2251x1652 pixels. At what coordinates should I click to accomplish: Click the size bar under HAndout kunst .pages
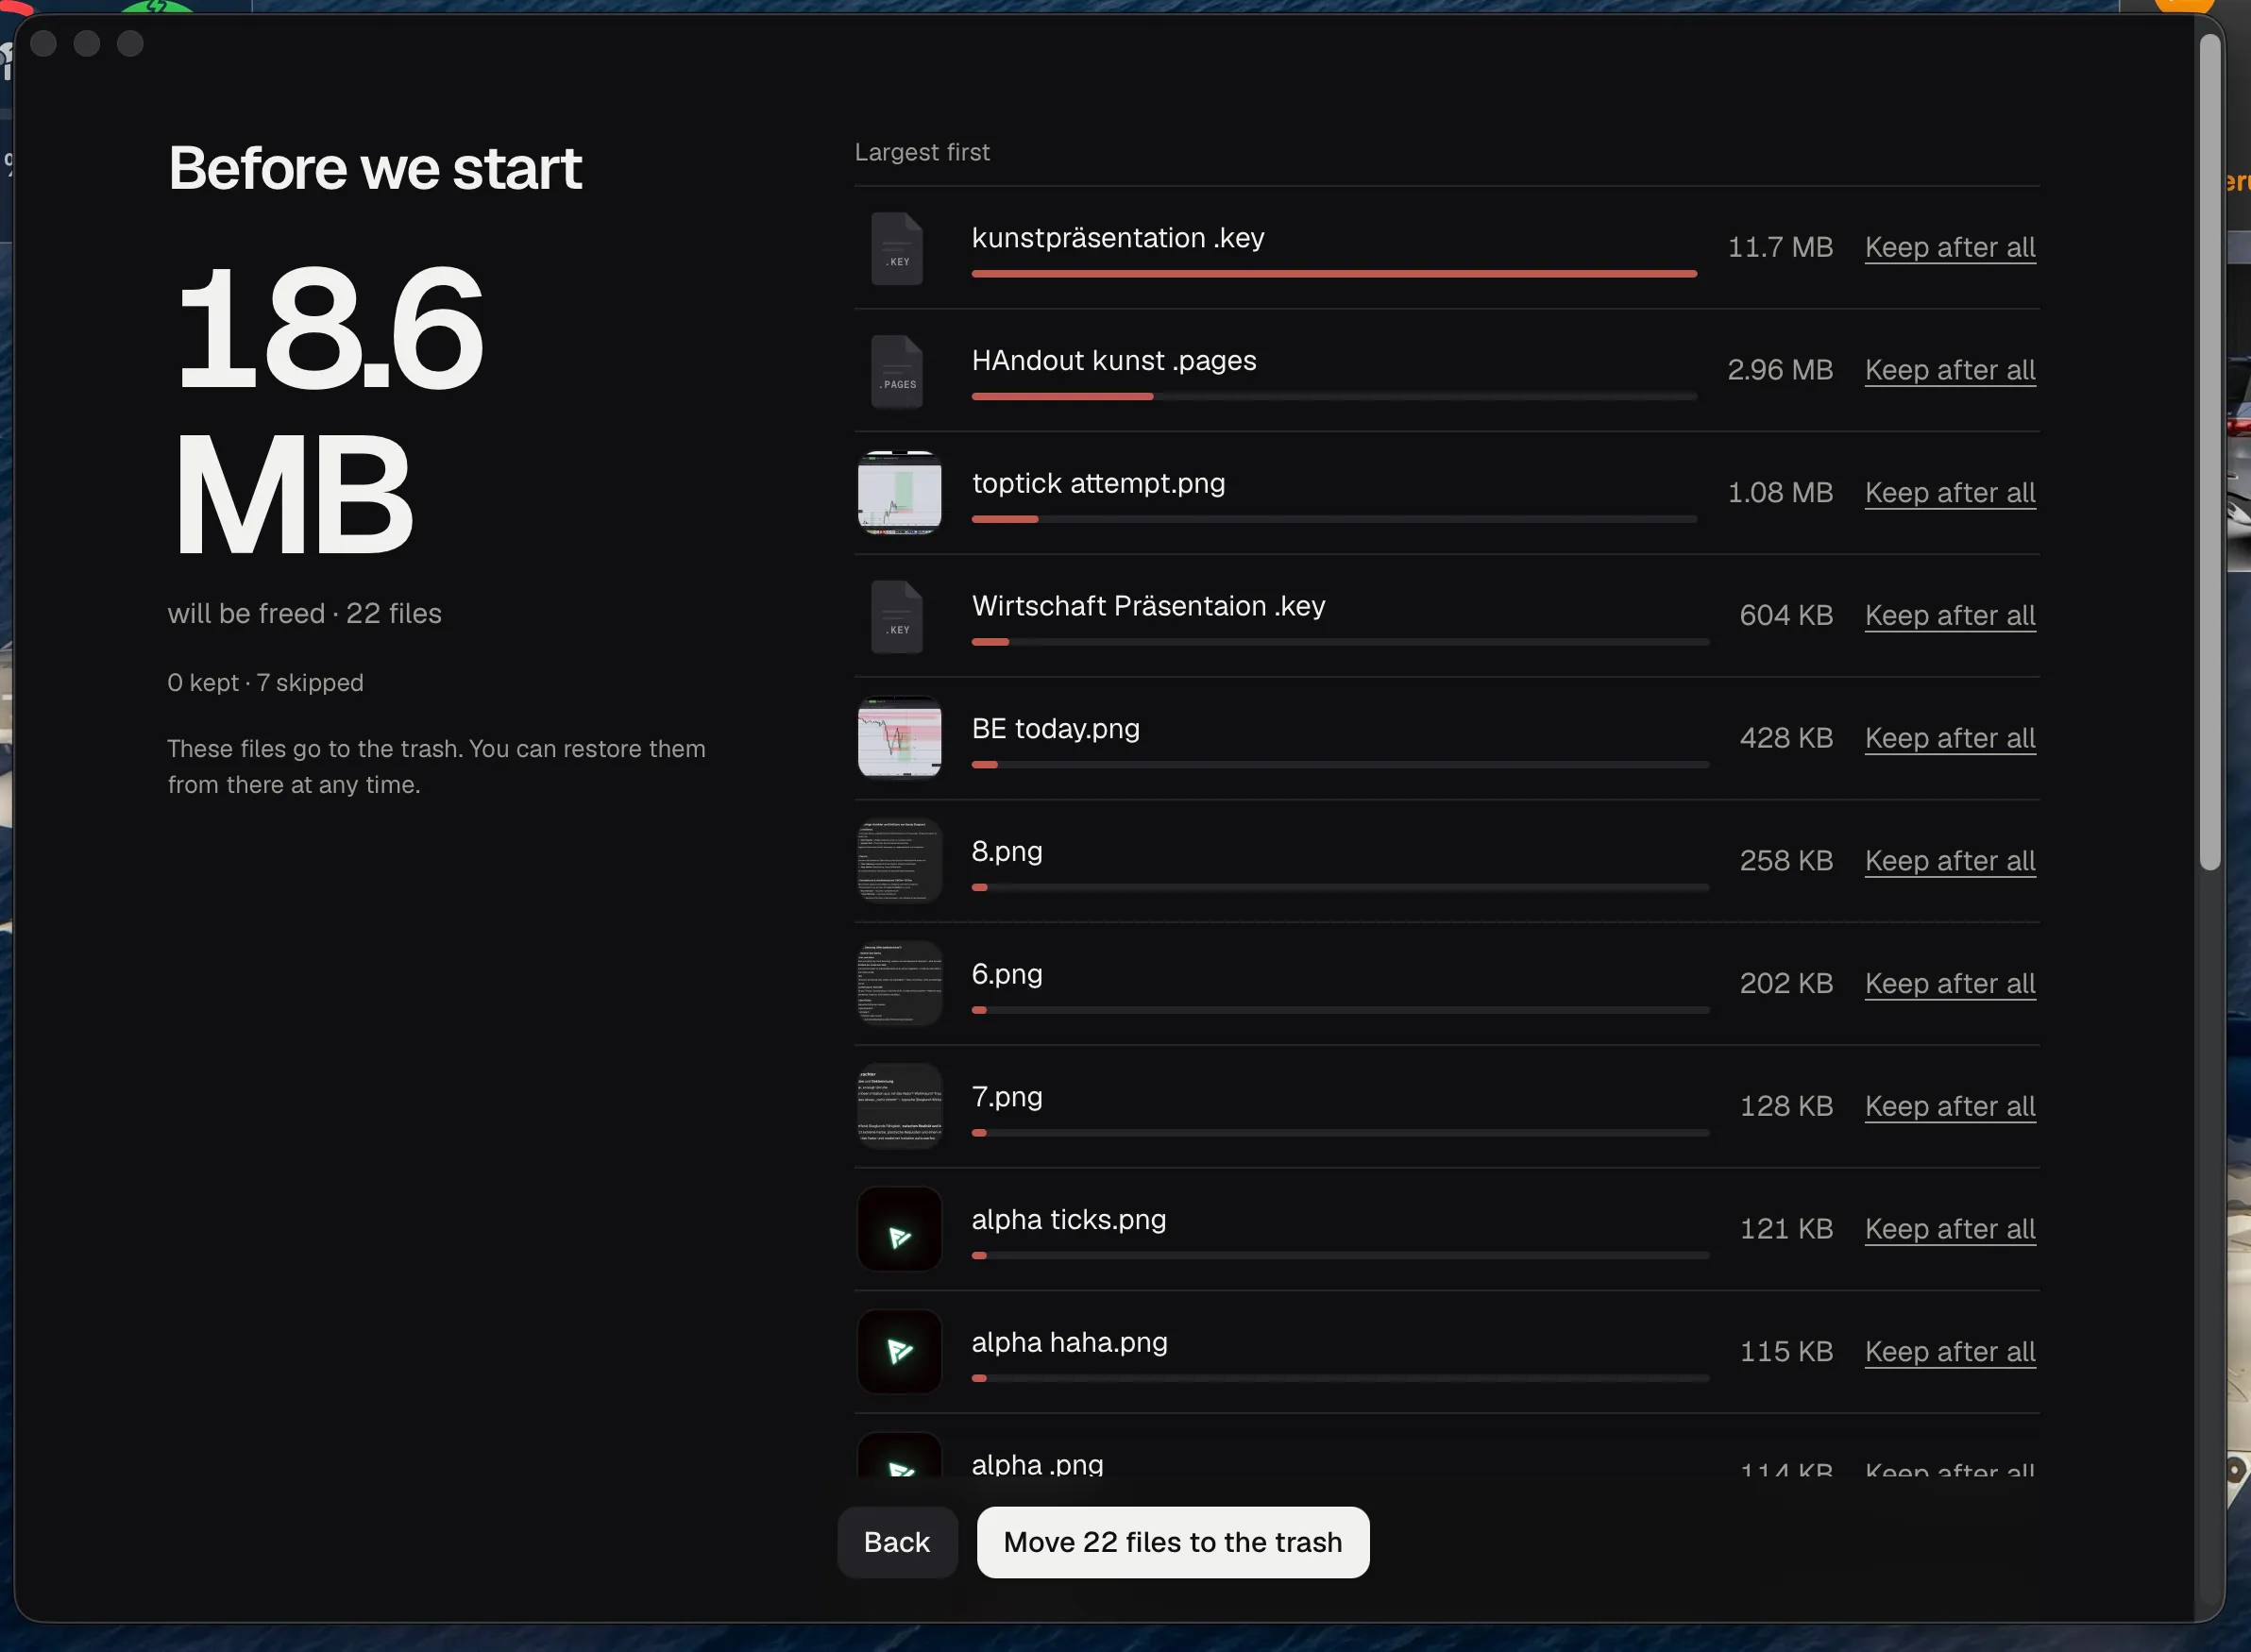click(1334, 397)
